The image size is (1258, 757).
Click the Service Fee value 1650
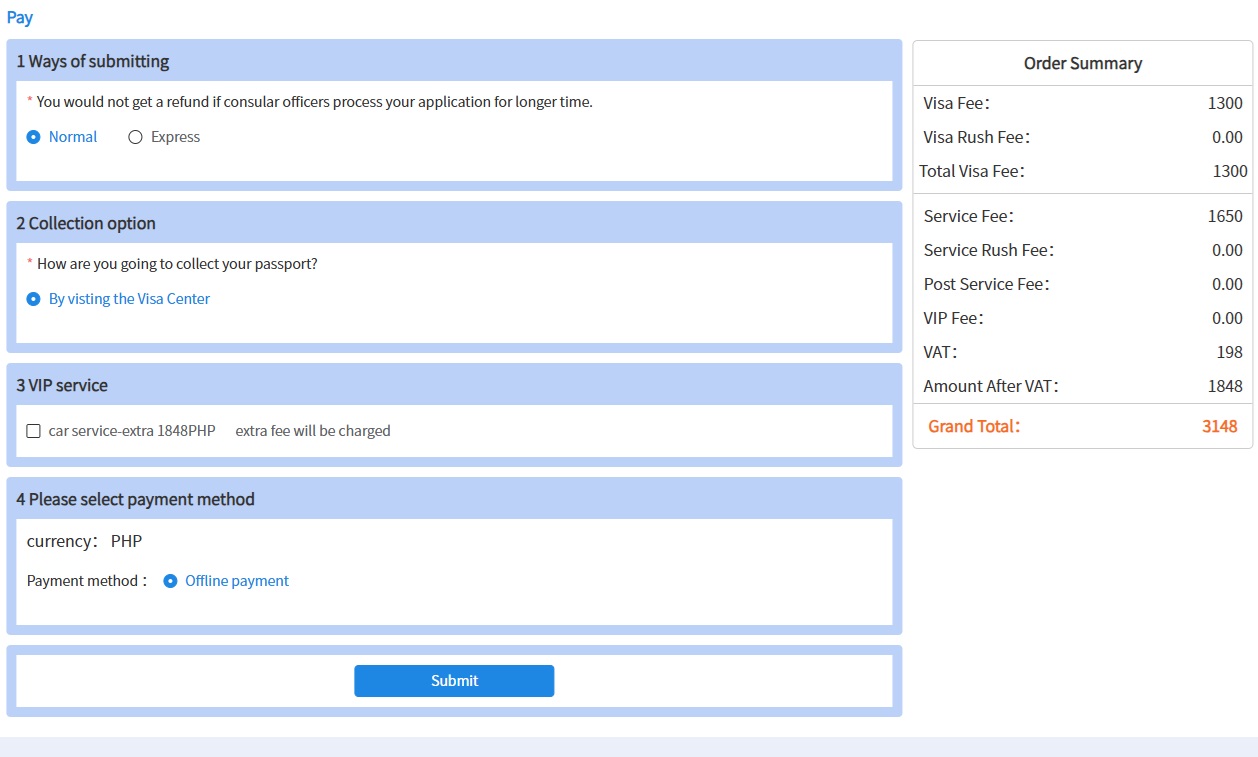(1225, 216)
